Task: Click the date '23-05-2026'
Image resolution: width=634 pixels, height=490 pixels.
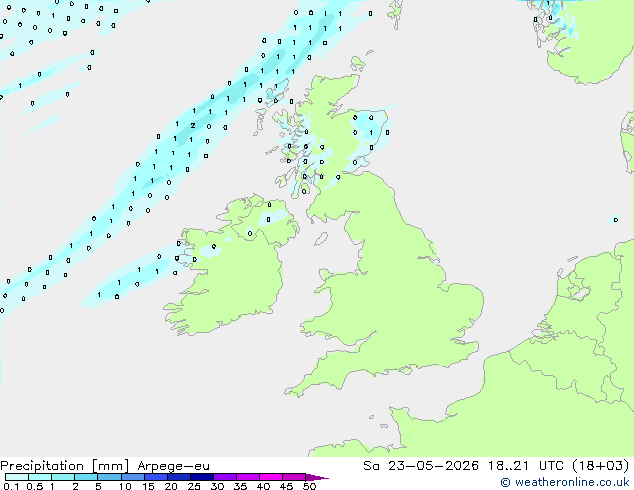Action: point(433,466)
